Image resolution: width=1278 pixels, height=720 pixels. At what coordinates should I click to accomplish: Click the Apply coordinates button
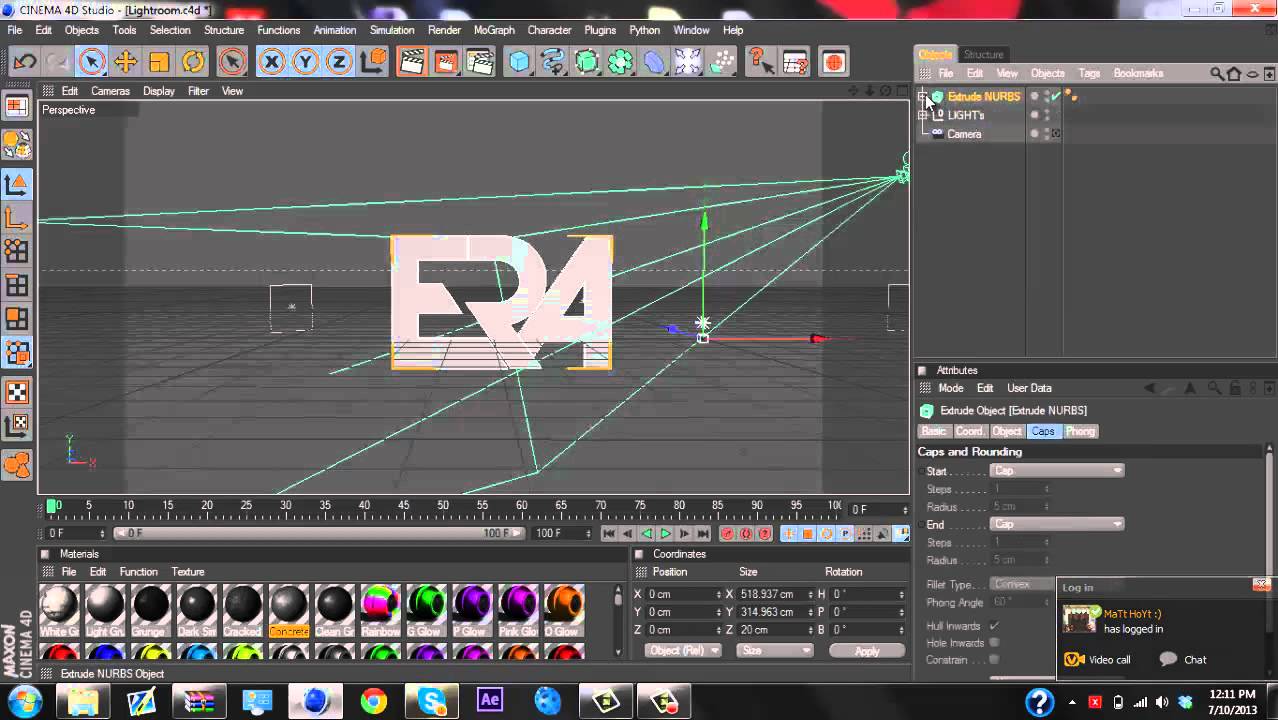tap(867, 650)
